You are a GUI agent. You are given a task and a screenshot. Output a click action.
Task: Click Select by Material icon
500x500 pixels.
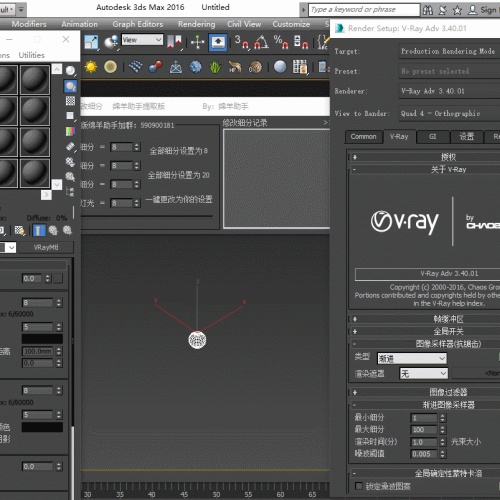70,177
